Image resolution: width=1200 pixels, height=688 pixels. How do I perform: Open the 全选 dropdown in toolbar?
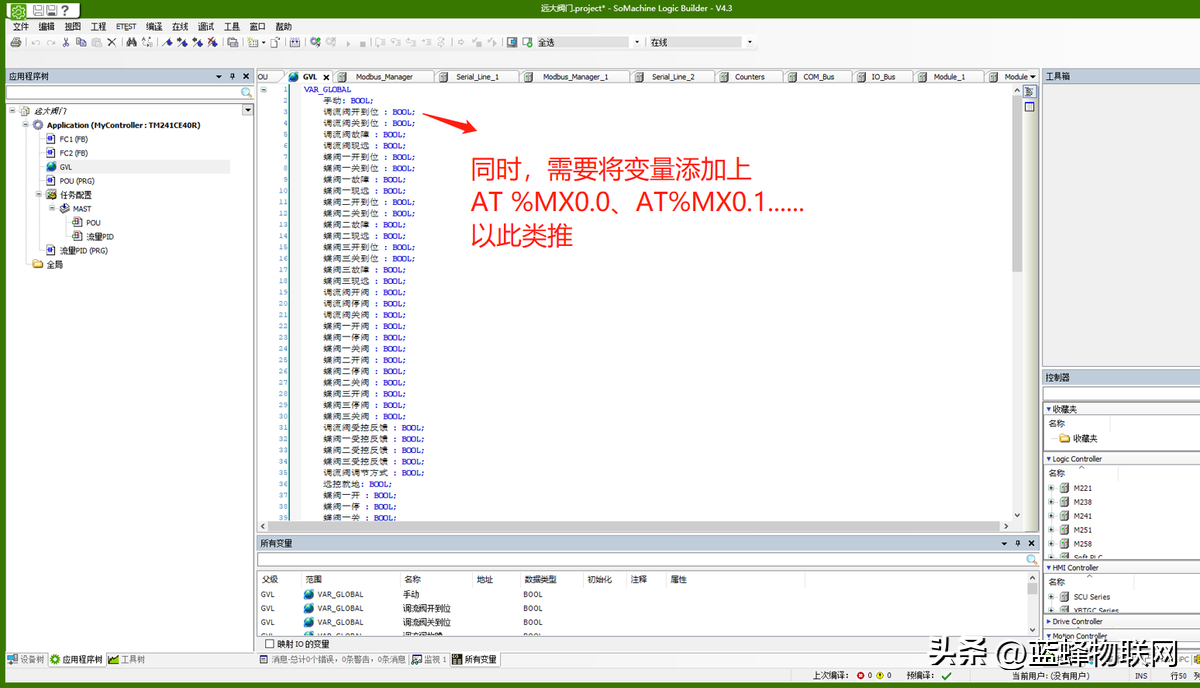click(x=637, y=43)
